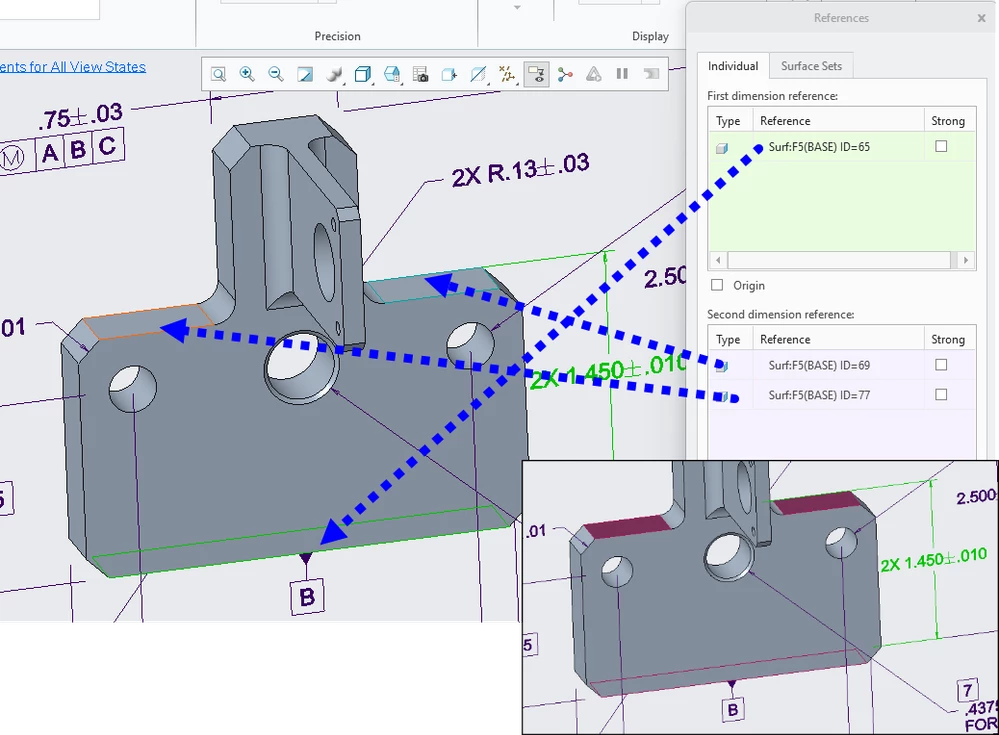Click the 'Second dimension reference:' label
The image size is (999, 735).
tap(780, 315)
